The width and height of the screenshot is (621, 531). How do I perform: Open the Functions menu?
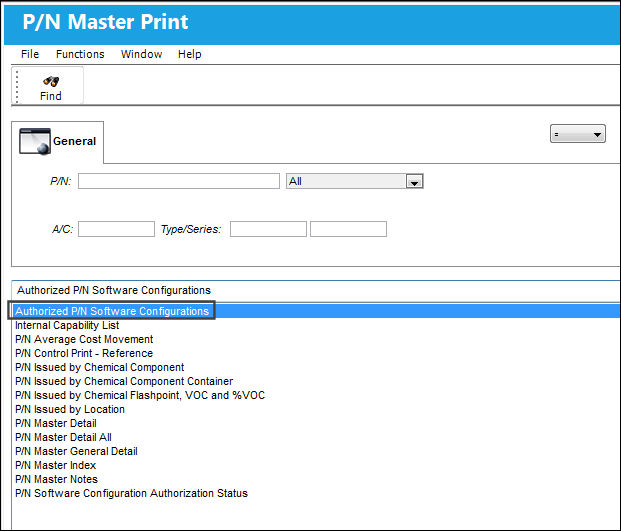coord(80,54)
